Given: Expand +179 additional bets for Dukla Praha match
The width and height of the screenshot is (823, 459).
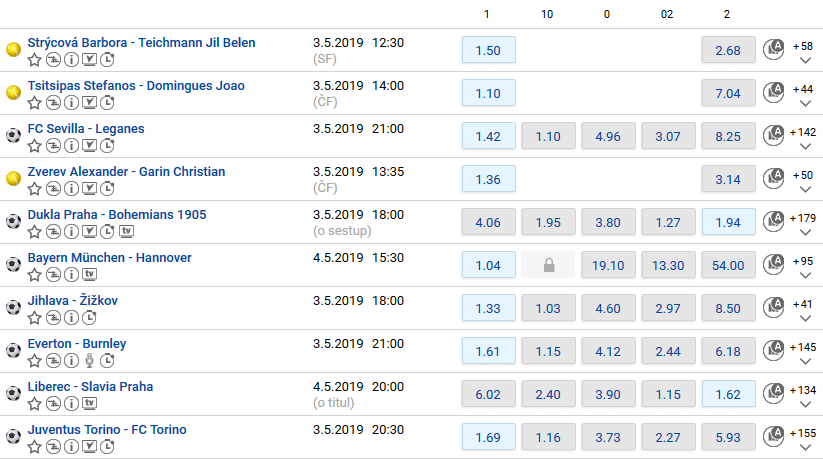Looking at the screenshot, I should pyautogui.click(x=804, y=225).
